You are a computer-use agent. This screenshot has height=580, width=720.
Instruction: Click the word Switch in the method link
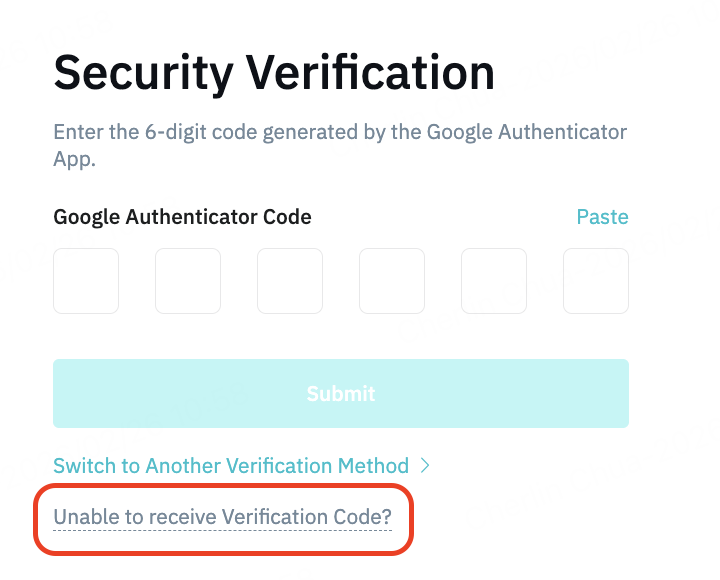coord(84,466)
